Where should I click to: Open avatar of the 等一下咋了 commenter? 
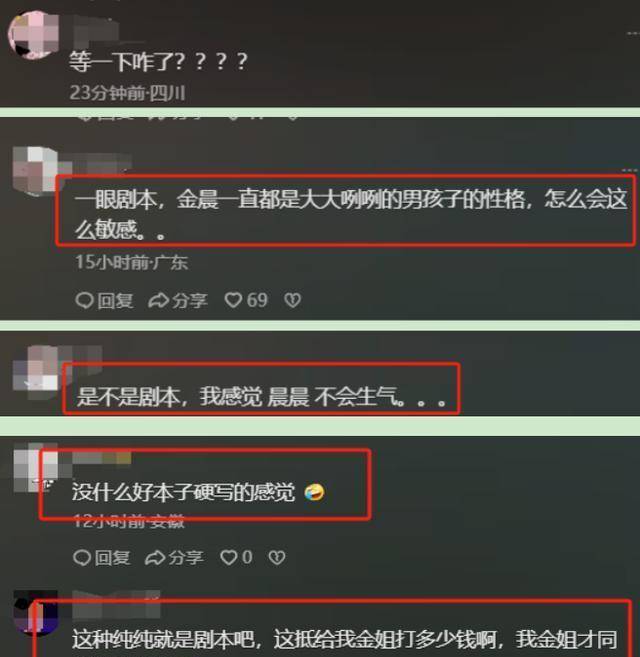tap(34, 35)
